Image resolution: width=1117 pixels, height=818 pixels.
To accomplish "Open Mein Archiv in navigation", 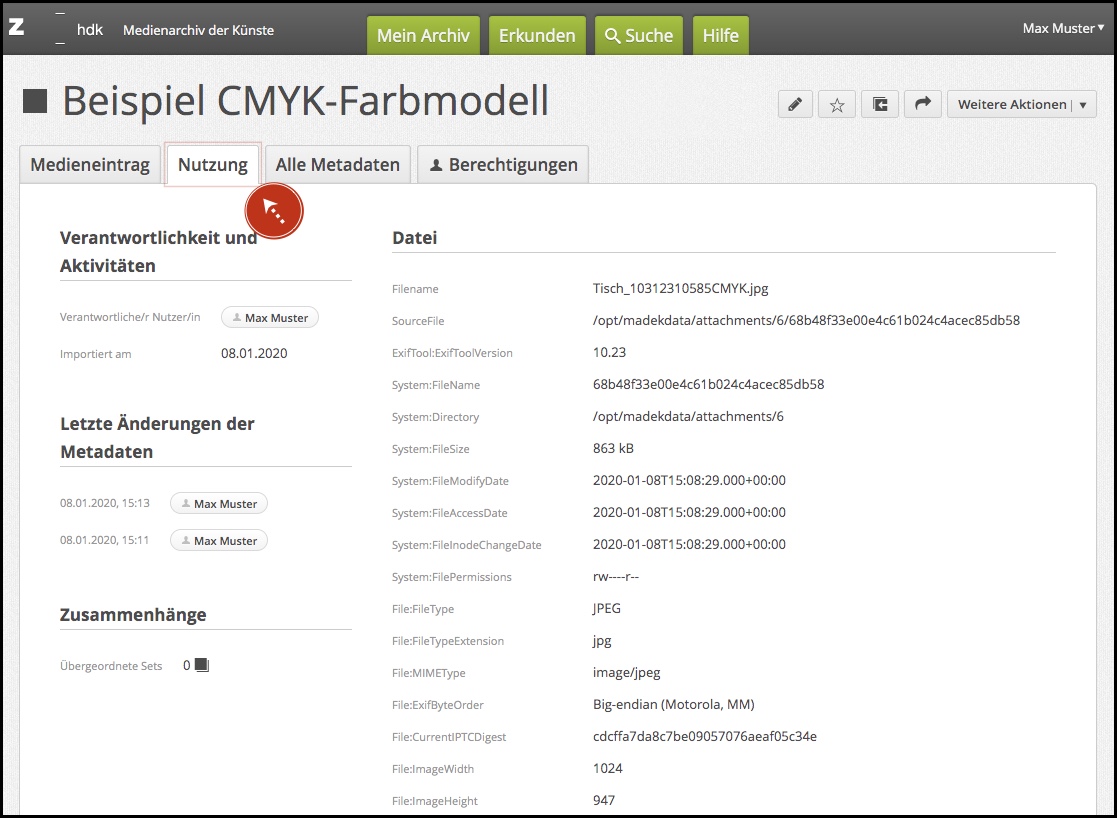I will pyautogui.click(x=423, y=35).
